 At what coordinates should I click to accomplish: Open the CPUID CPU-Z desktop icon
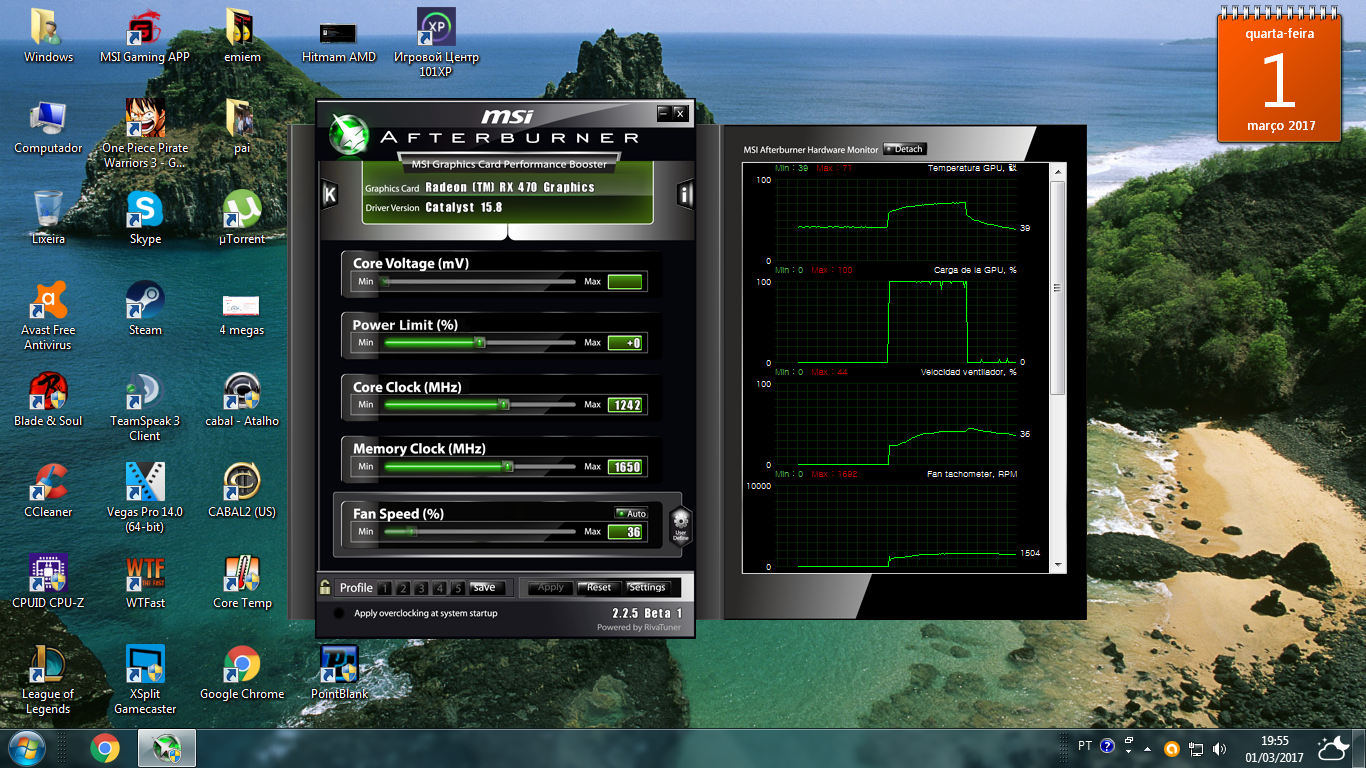(48, 581)
